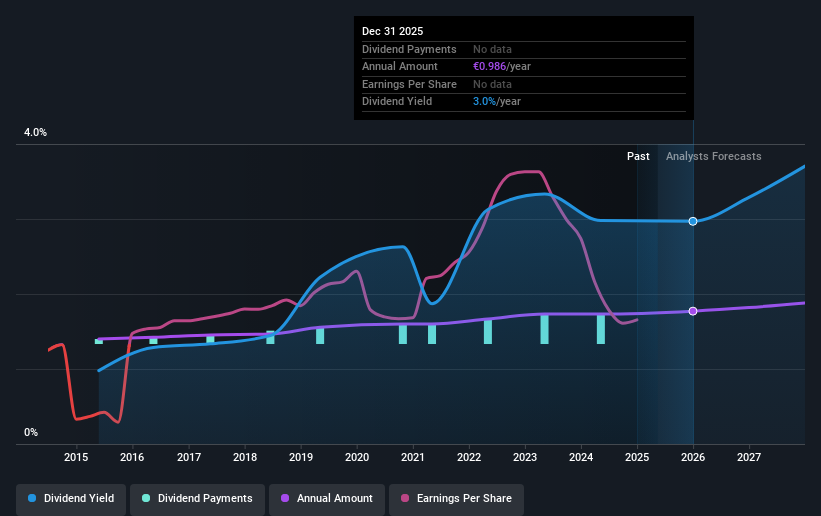
Task: Toggle the Dividend Payments legend series
Action: pos(197,498)
